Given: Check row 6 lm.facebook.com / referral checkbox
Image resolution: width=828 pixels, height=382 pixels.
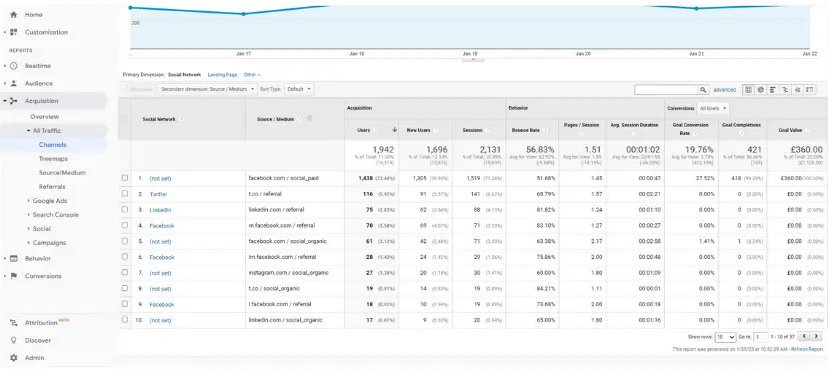Looking at the screenshot, I should (125, 257).
